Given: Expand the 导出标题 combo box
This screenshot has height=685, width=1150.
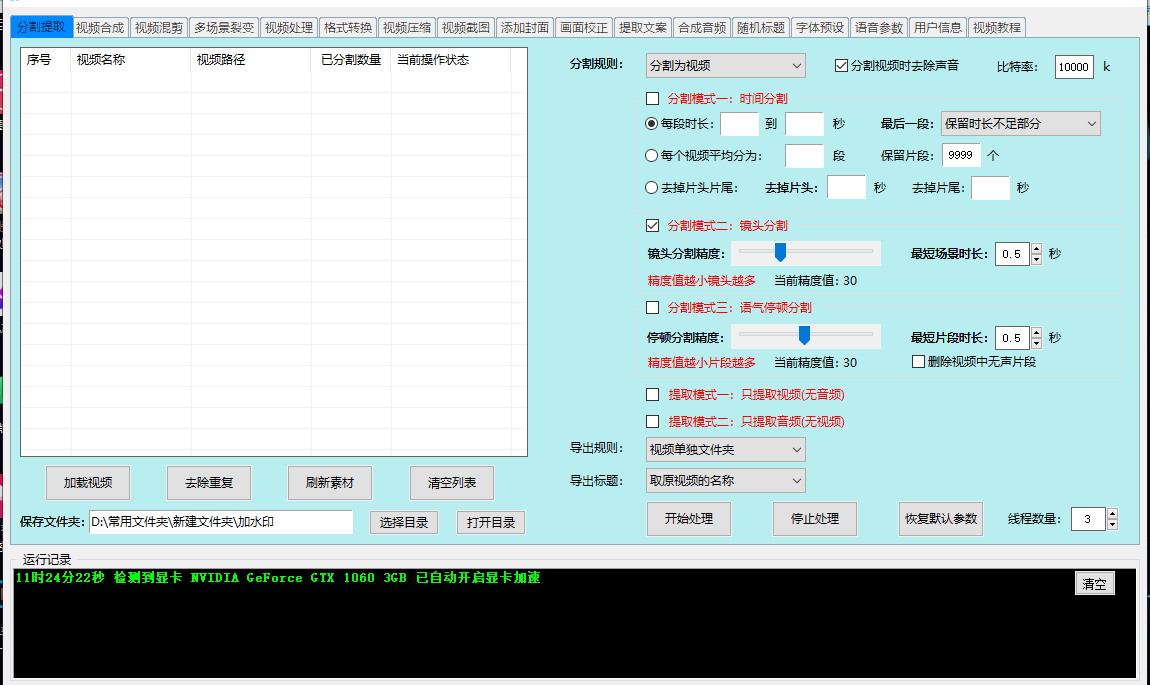Looking at the screenshot, I should pos(725,481).
